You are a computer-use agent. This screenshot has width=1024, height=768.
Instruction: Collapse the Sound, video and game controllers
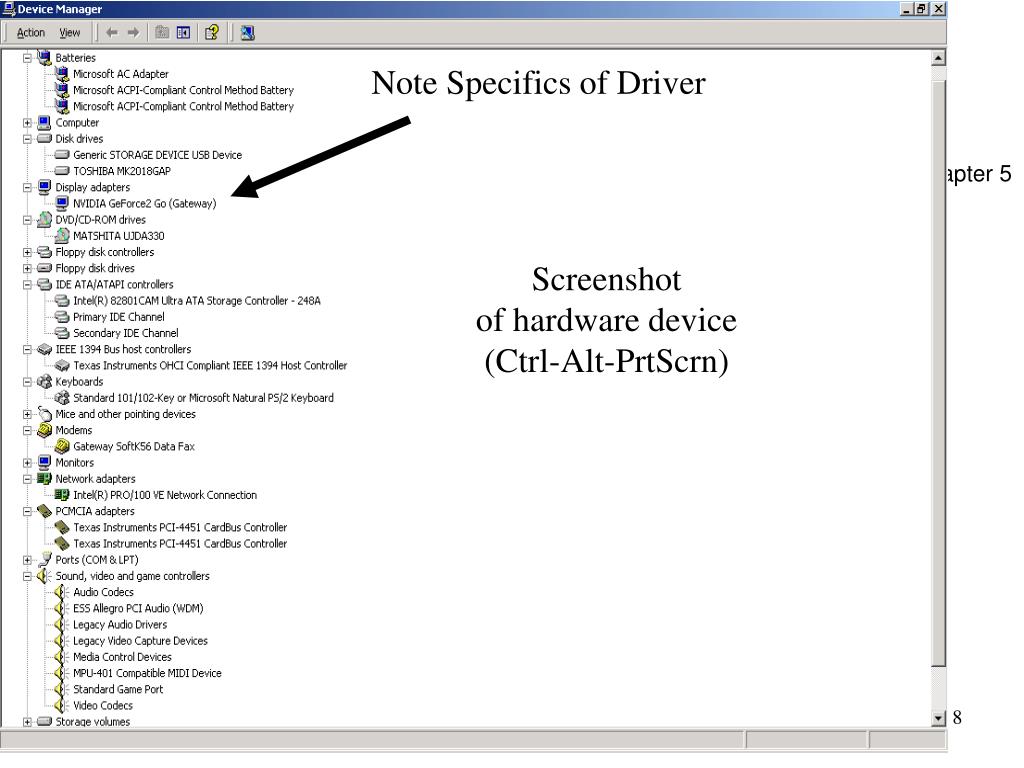(27, 576)
